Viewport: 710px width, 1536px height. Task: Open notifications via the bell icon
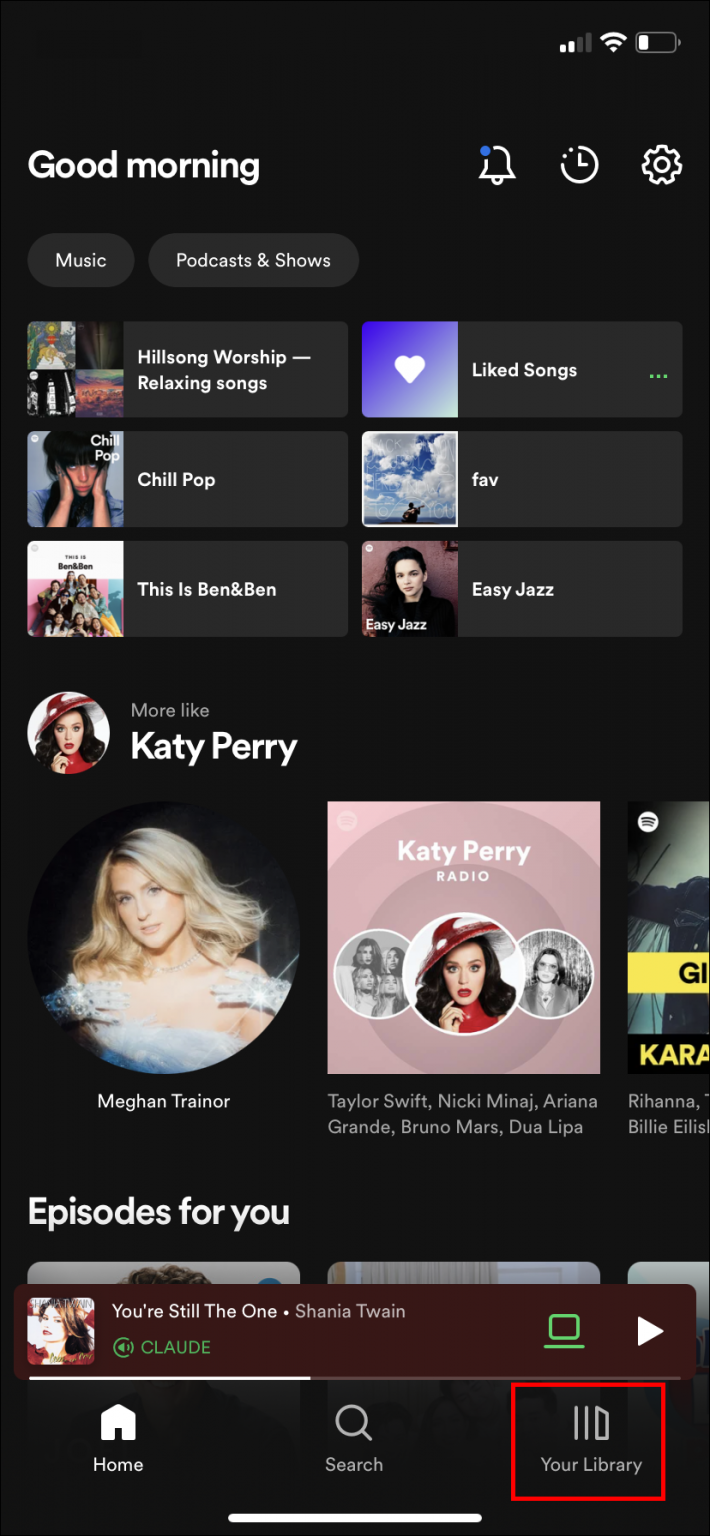[497, 165]
